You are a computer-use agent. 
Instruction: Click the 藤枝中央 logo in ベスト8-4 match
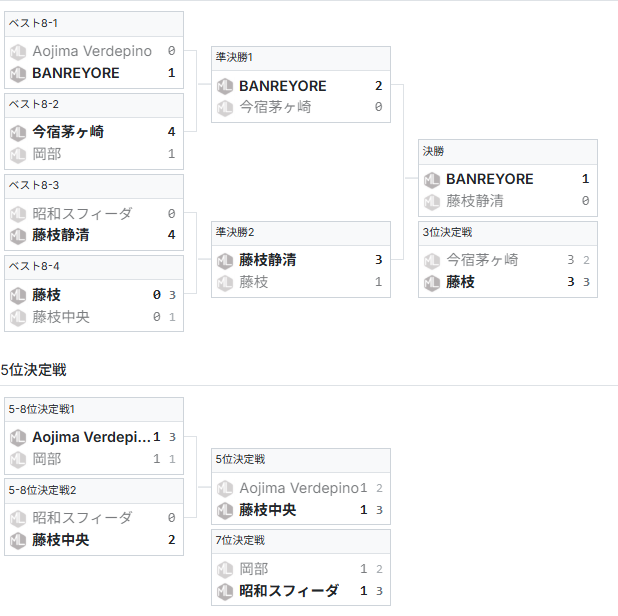[x=18, y=318]
